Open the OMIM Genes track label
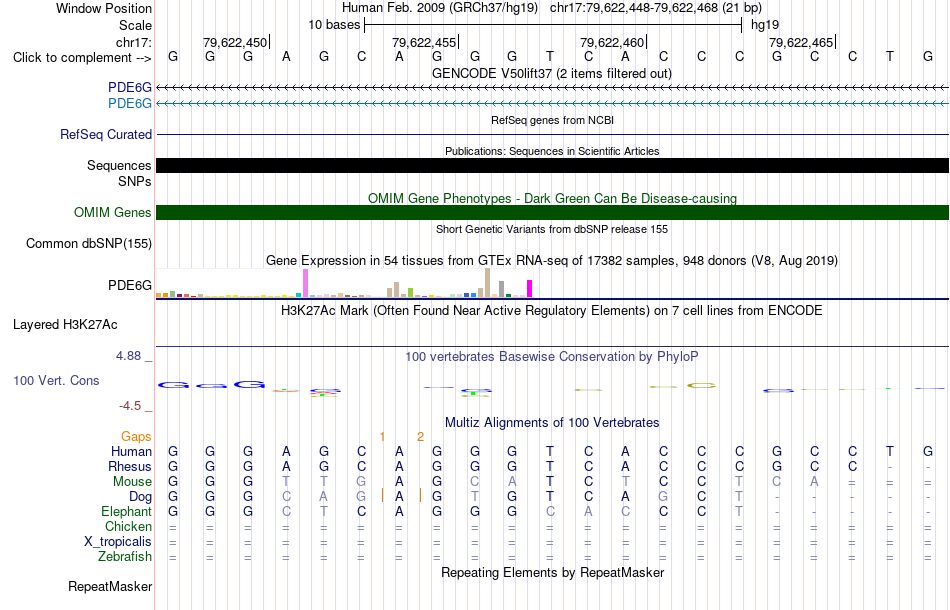The height and width of the screenshot is (610, 950). pyautogui.click(x=112, y=213)
